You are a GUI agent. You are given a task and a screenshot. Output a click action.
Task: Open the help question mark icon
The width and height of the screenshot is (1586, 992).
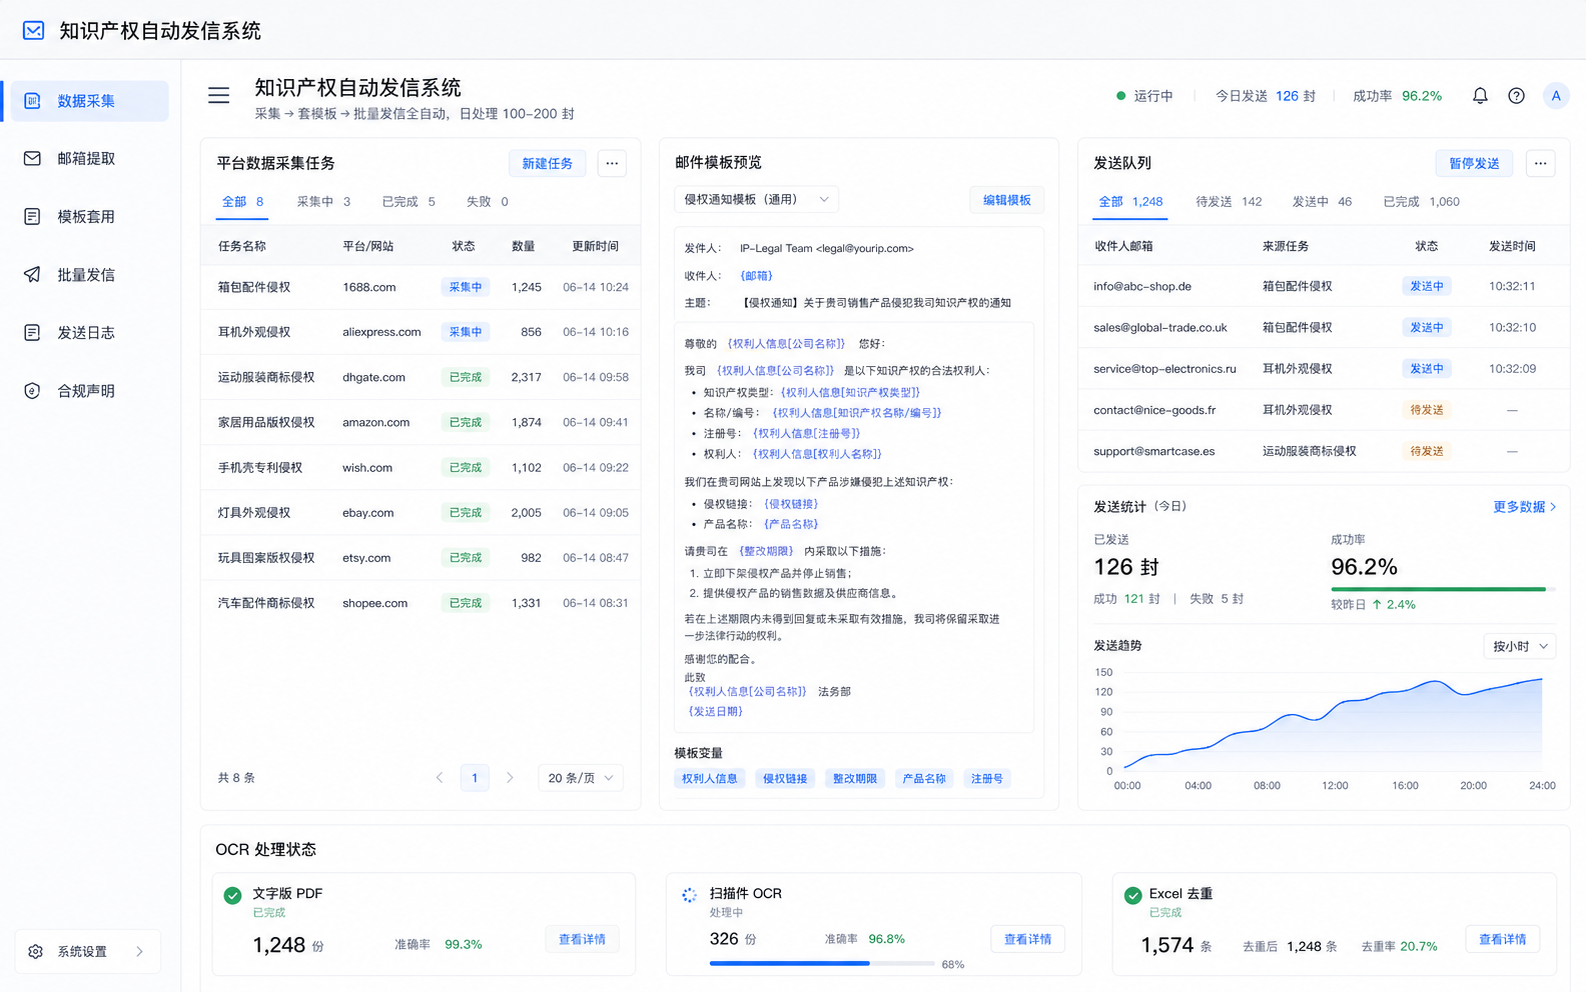point(1517,96)
